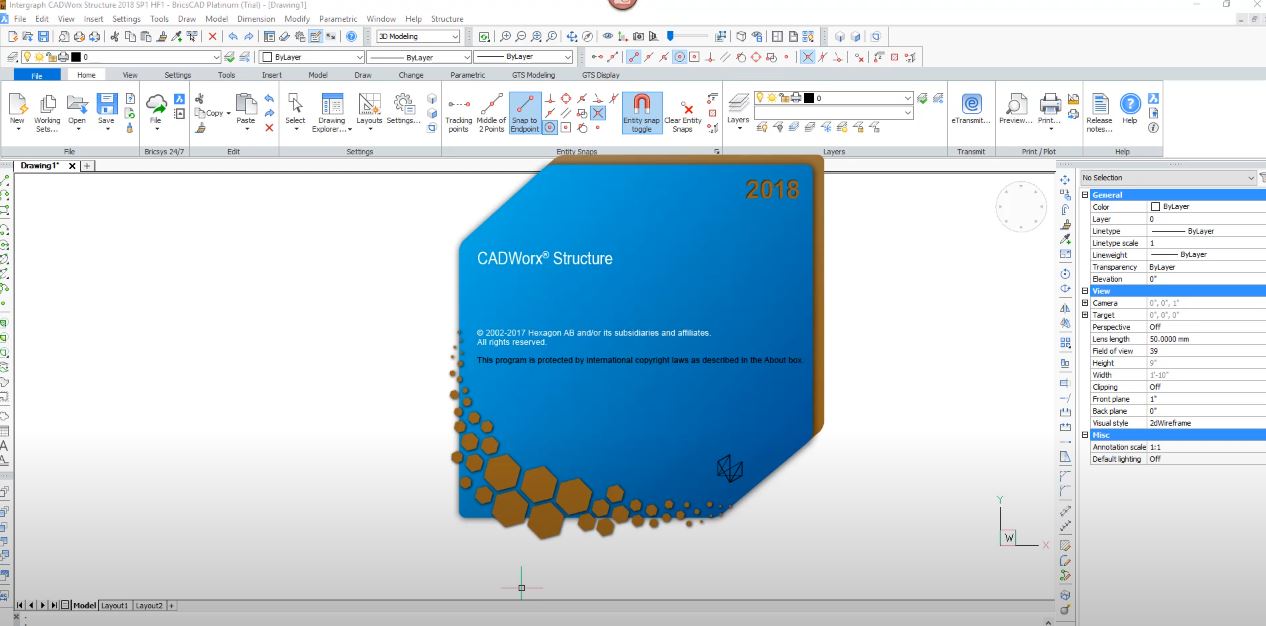The width and height of the screenshot is (1266, 626).
Task: Click the blue Help question mark icon
Action: [x=1130, y=105]
